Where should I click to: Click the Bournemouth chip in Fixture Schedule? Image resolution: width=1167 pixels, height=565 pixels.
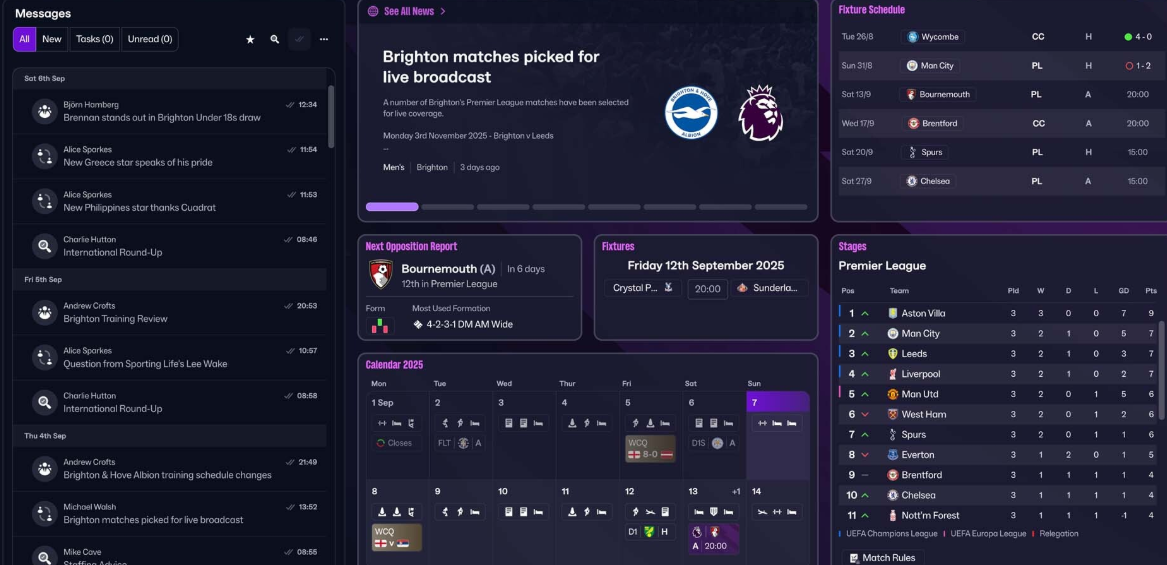click(x=938, y=95)
